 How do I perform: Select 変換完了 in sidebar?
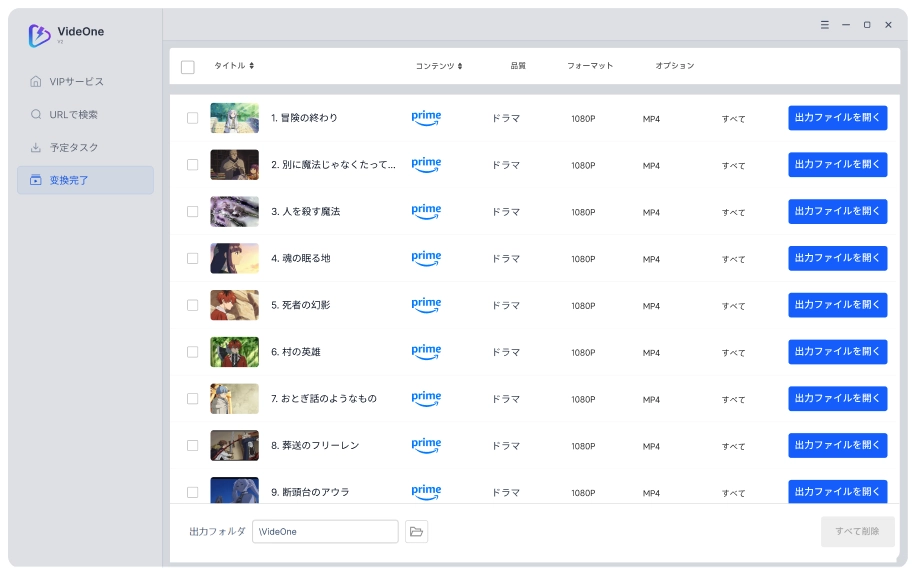point(85,180)
